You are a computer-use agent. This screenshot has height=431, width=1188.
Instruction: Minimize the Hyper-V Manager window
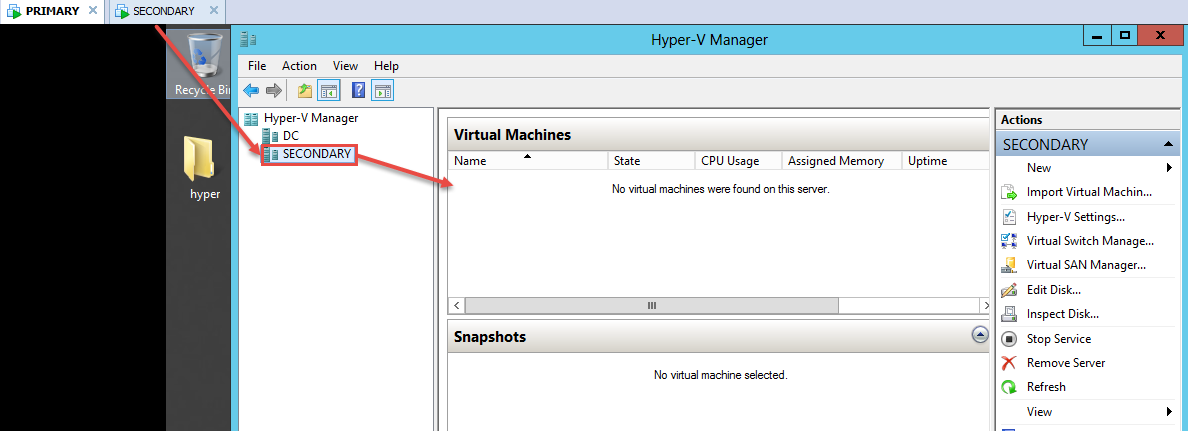click(x=1097, y=36)
